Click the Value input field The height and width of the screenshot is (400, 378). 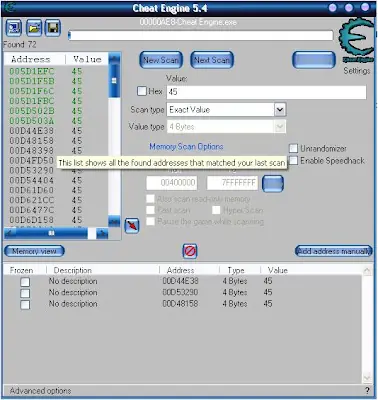tap(266, 92)
